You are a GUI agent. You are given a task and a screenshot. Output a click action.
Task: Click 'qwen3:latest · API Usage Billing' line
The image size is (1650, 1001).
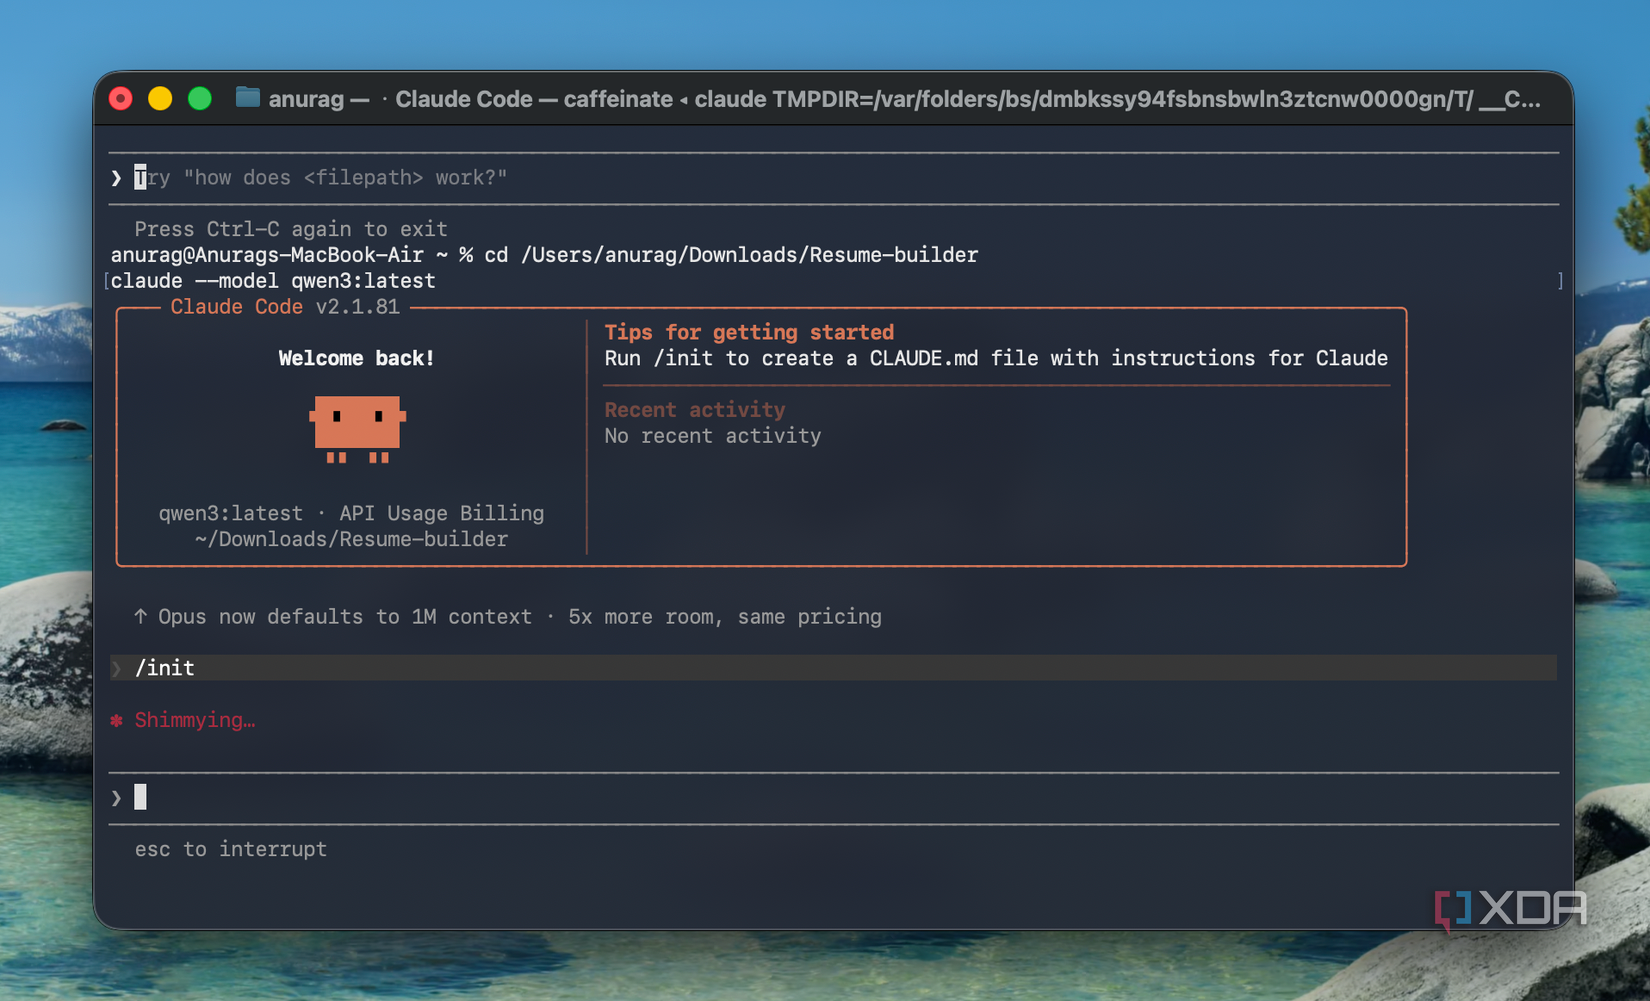(x=352, y=513)
